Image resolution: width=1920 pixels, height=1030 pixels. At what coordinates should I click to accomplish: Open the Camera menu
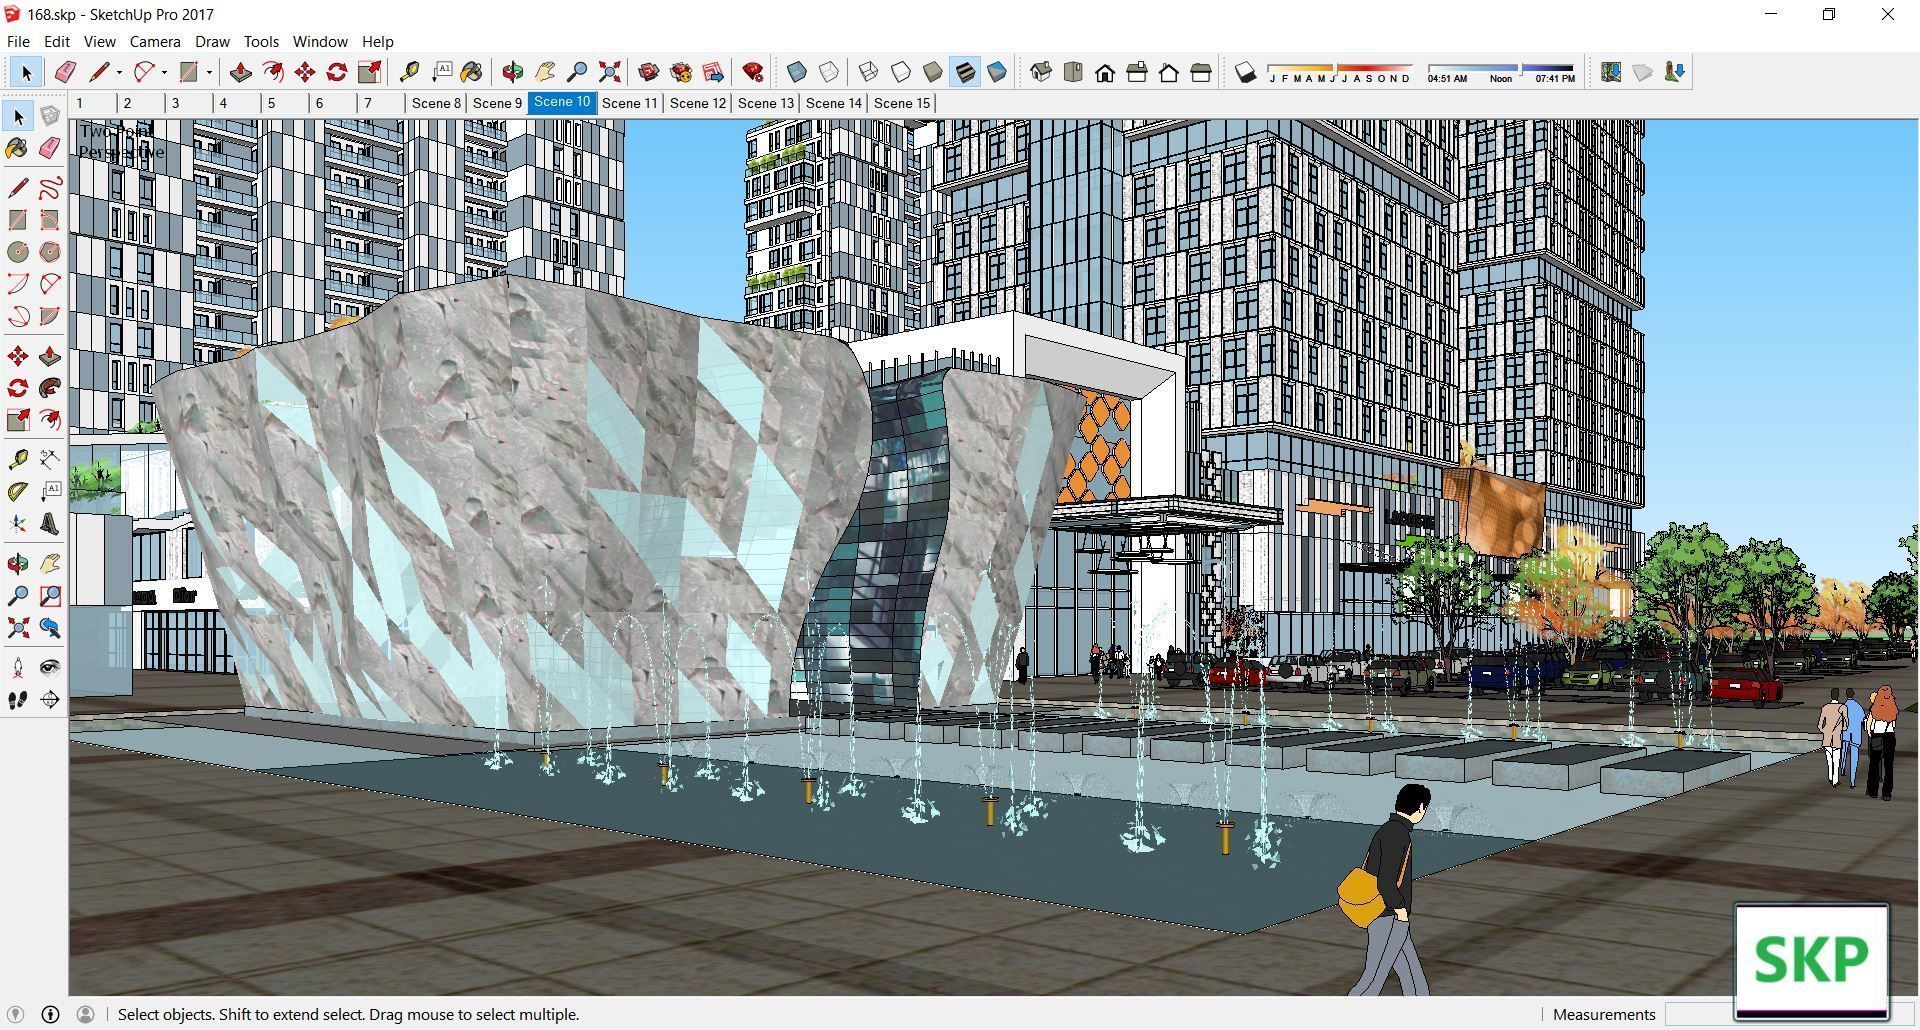tap(155, 41)
